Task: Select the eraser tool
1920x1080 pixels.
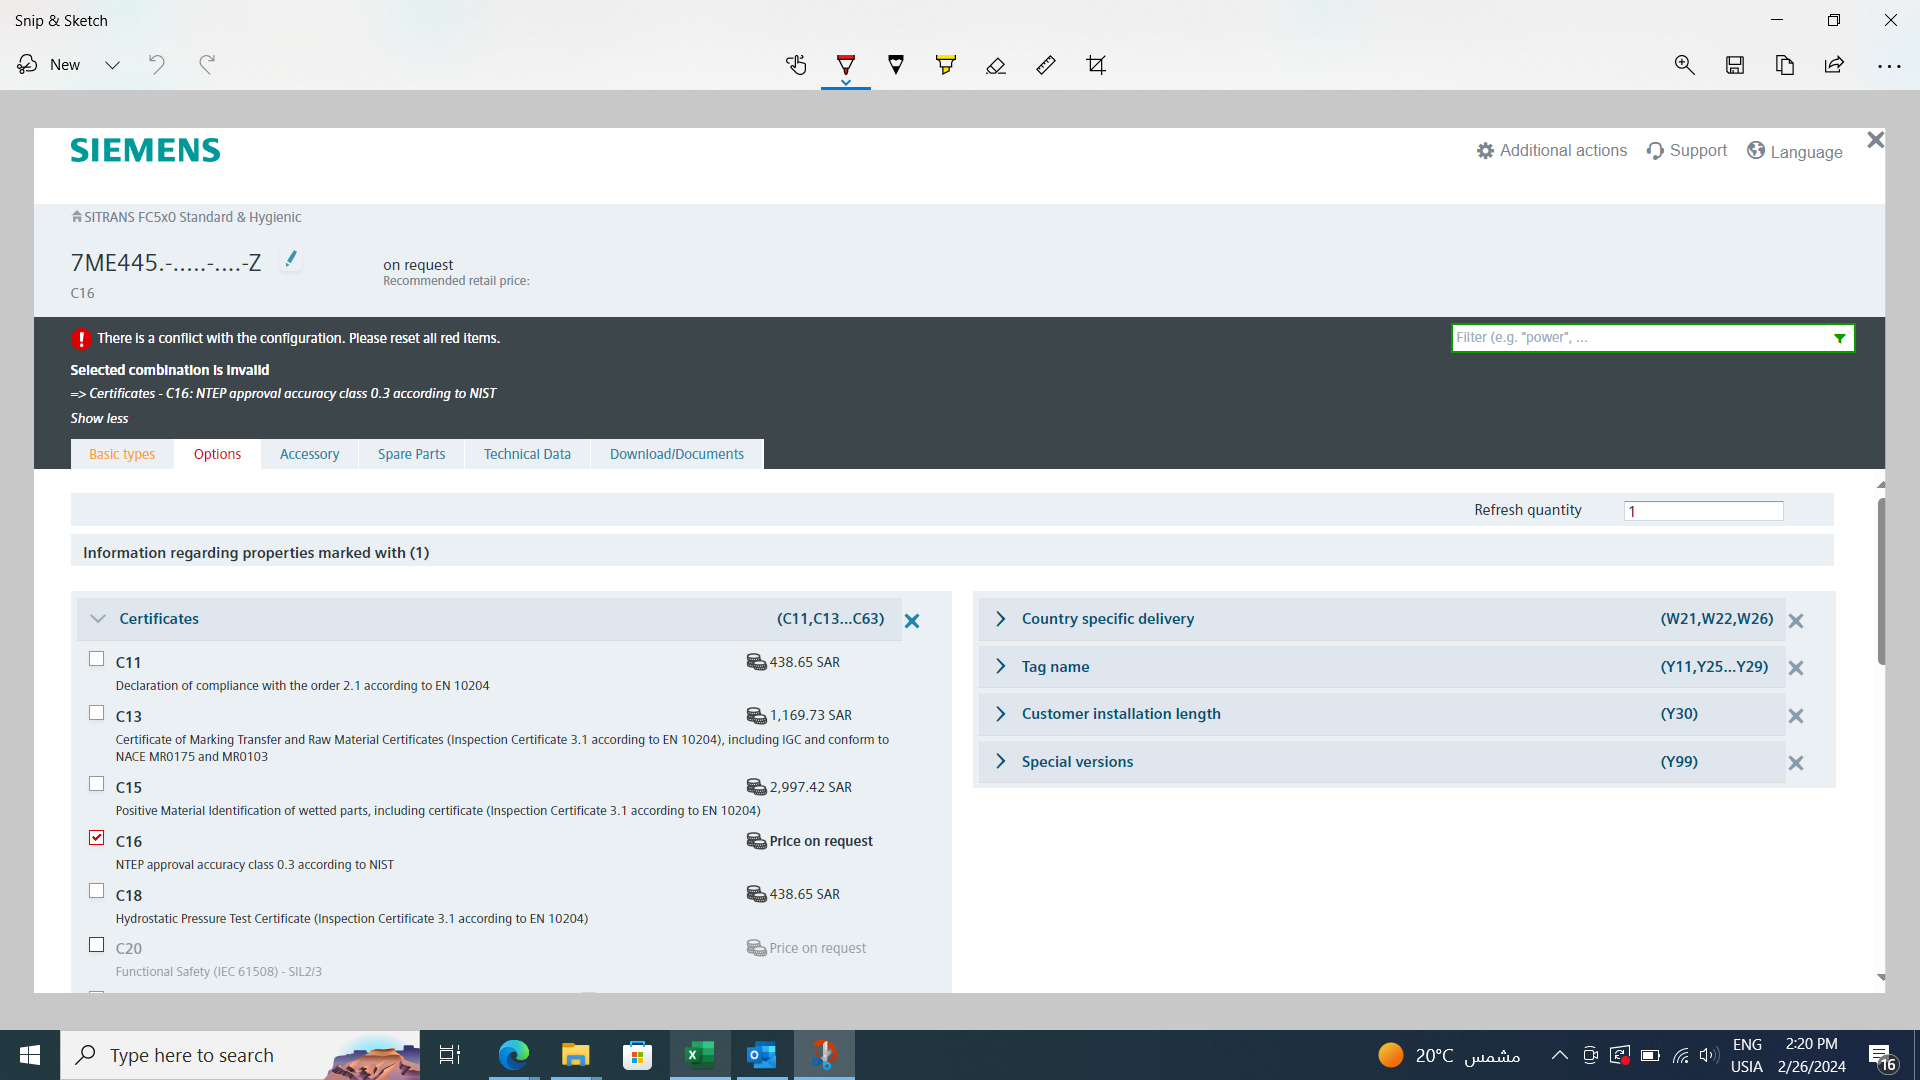Action: click(x=995, y=65)
